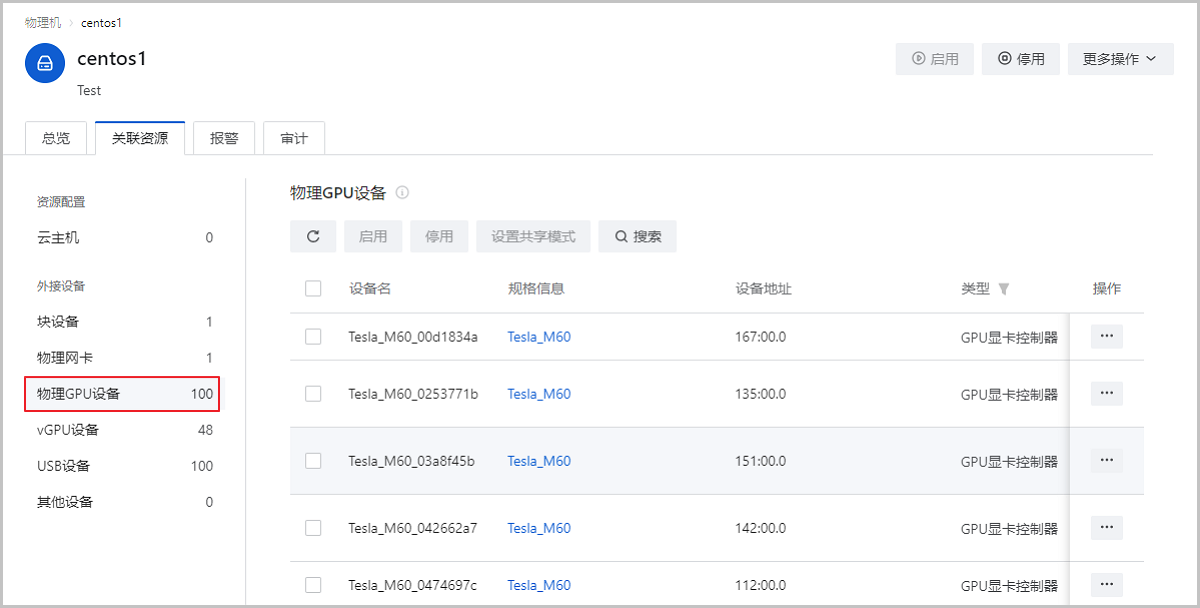Viewport: 1200px width, 608px height.
Task: Refresh the physical GPU device list
Action: (313, 236)
